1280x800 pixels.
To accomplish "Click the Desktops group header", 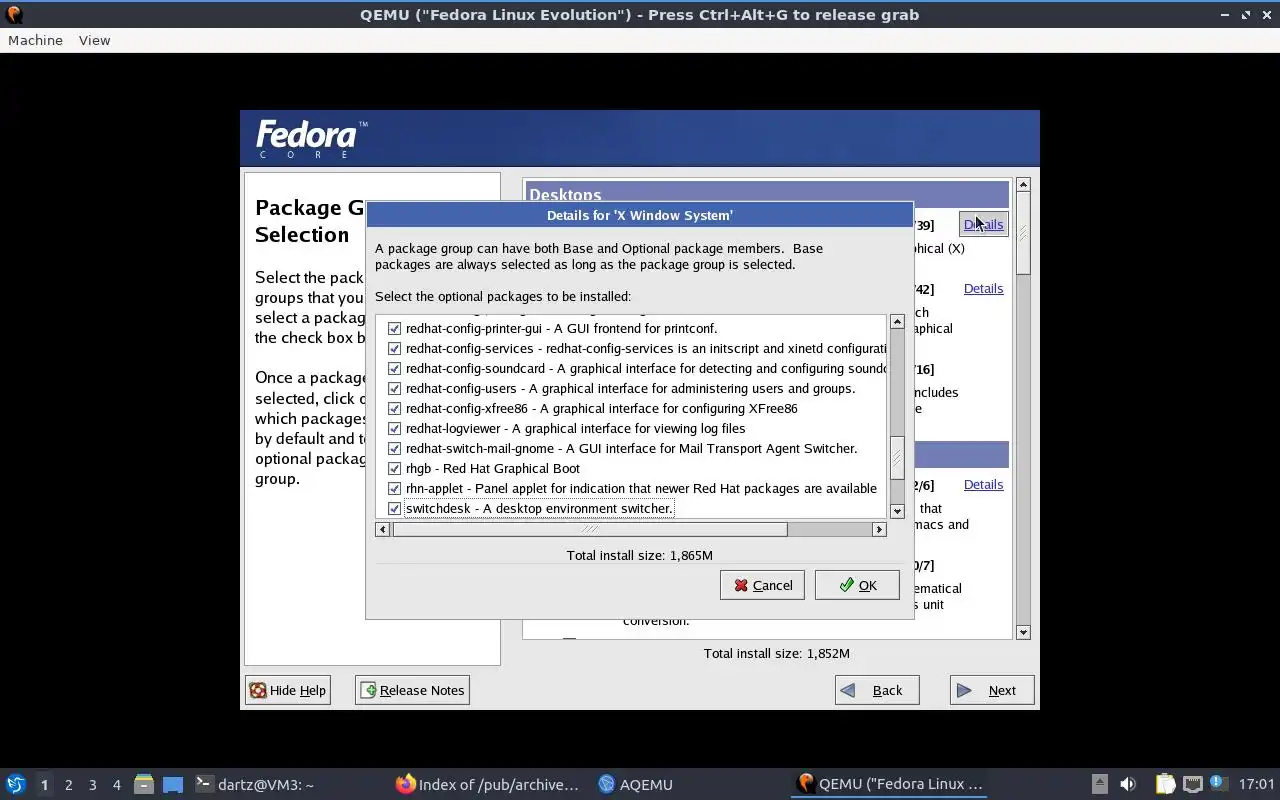I will [x=767, y=195].
